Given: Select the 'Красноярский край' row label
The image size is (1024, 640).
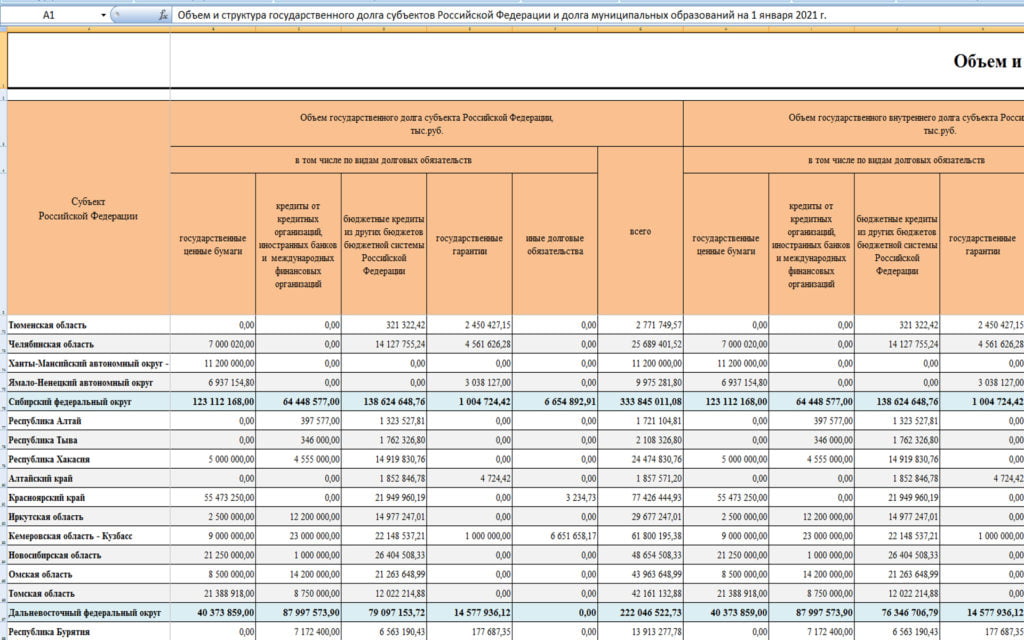Looking at the screenshot, I should tap(88, 497).
